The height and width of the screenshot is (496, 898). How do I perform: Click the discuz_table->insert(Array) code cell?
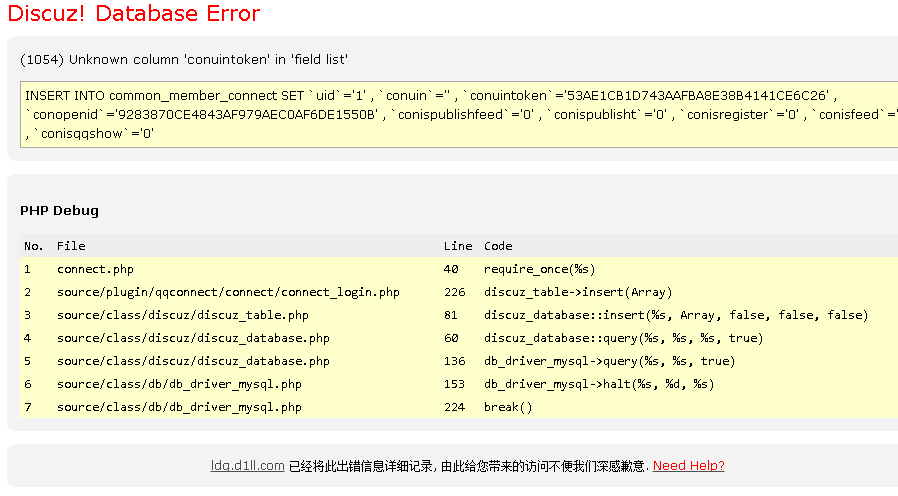click(x=578, y=292)
